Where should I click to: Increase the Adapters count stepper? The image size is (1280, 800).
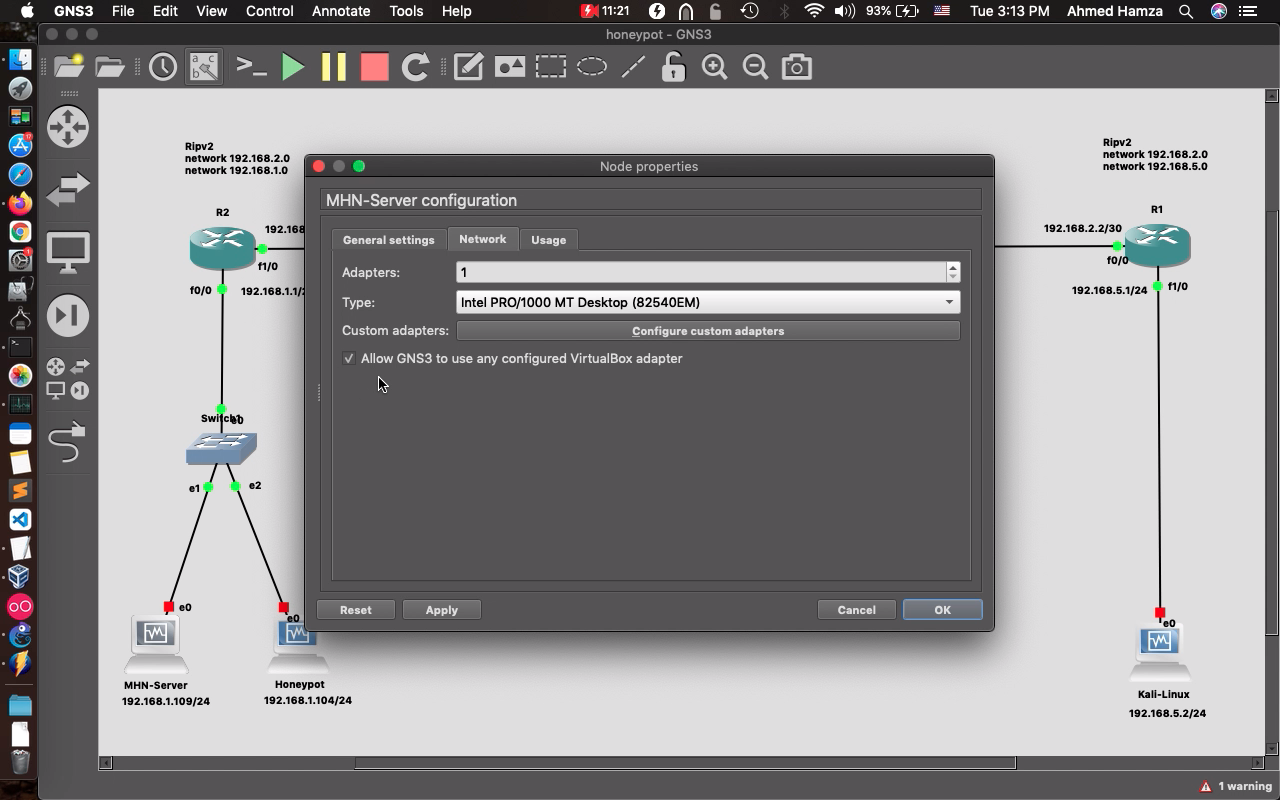click(x=952, y=267)
